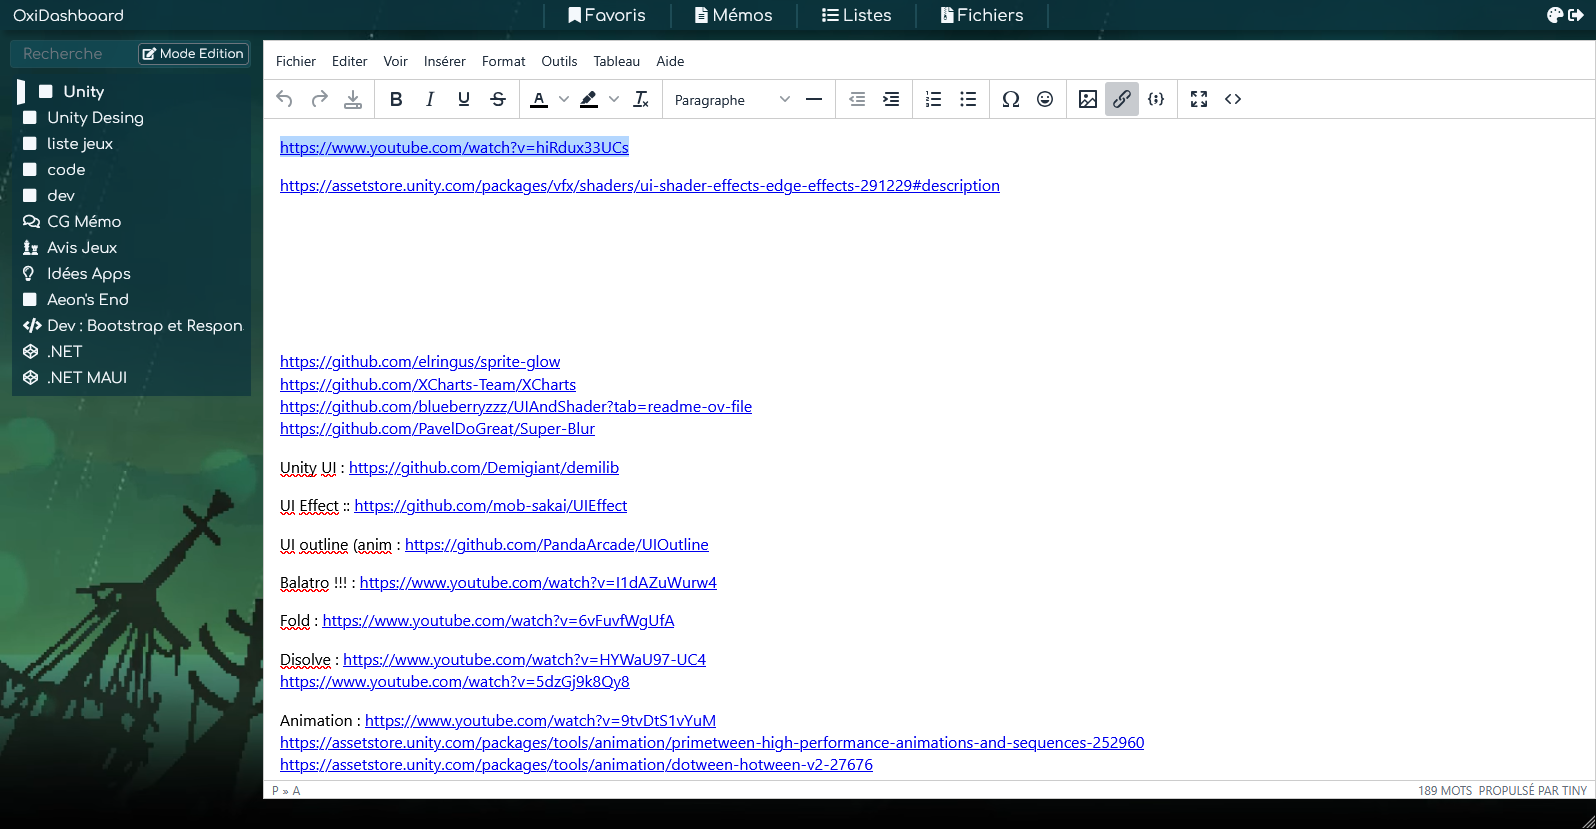Insert a numbered list
This screenshot has width=1596, height=829.
tap(934, 99)
